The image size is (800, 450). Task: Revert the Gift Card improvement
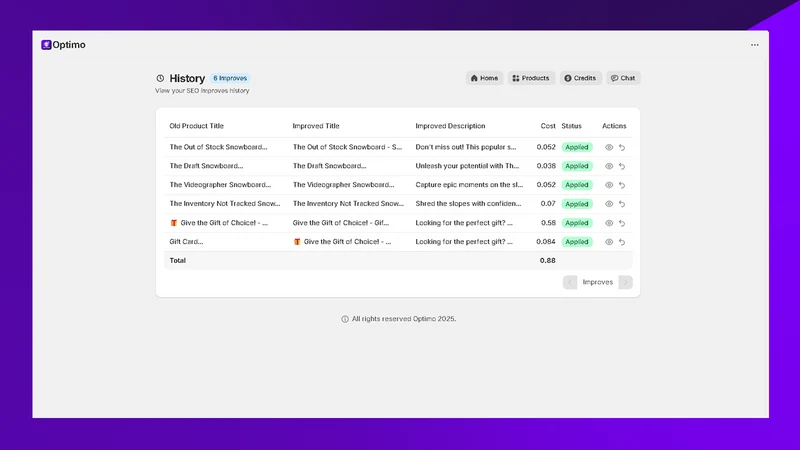622,242
